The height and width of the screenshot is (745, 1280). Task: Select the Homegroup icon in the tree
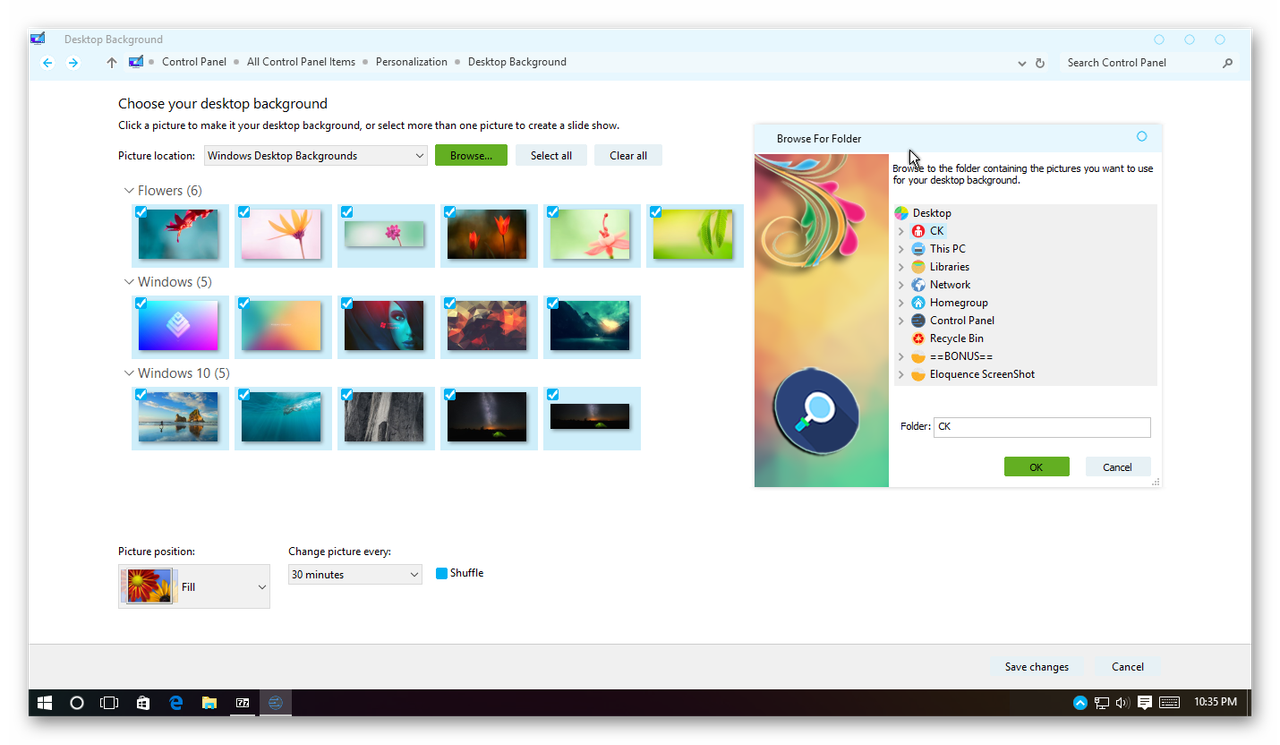pyautogui.click(x=918, y=303)
